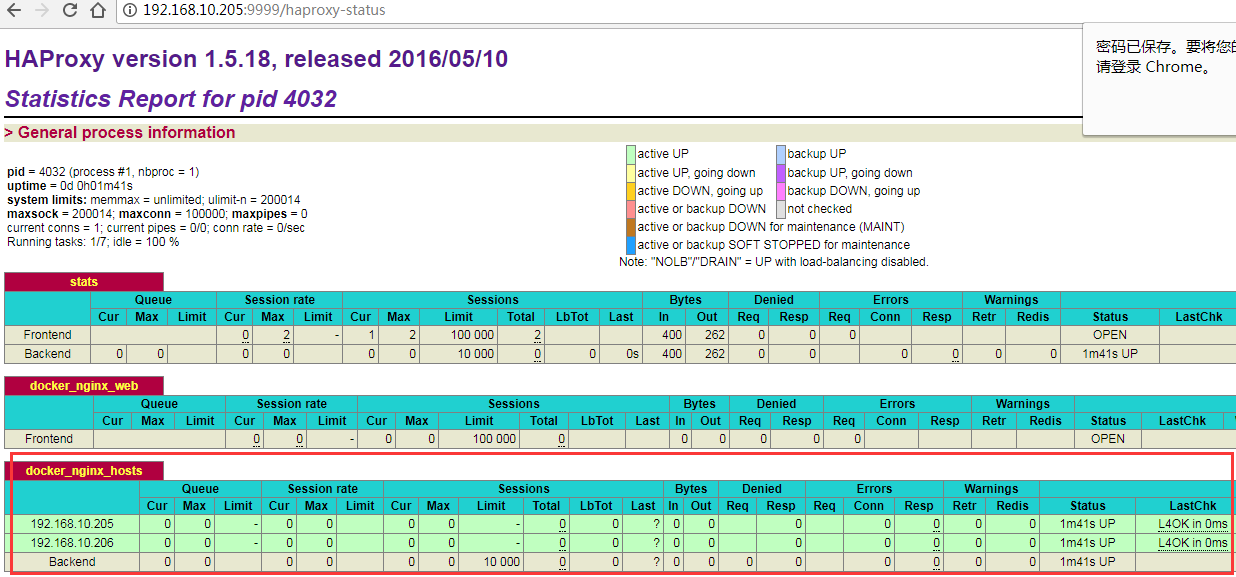
Task: Click the browser forward arrow
Action: click(42, 11)
